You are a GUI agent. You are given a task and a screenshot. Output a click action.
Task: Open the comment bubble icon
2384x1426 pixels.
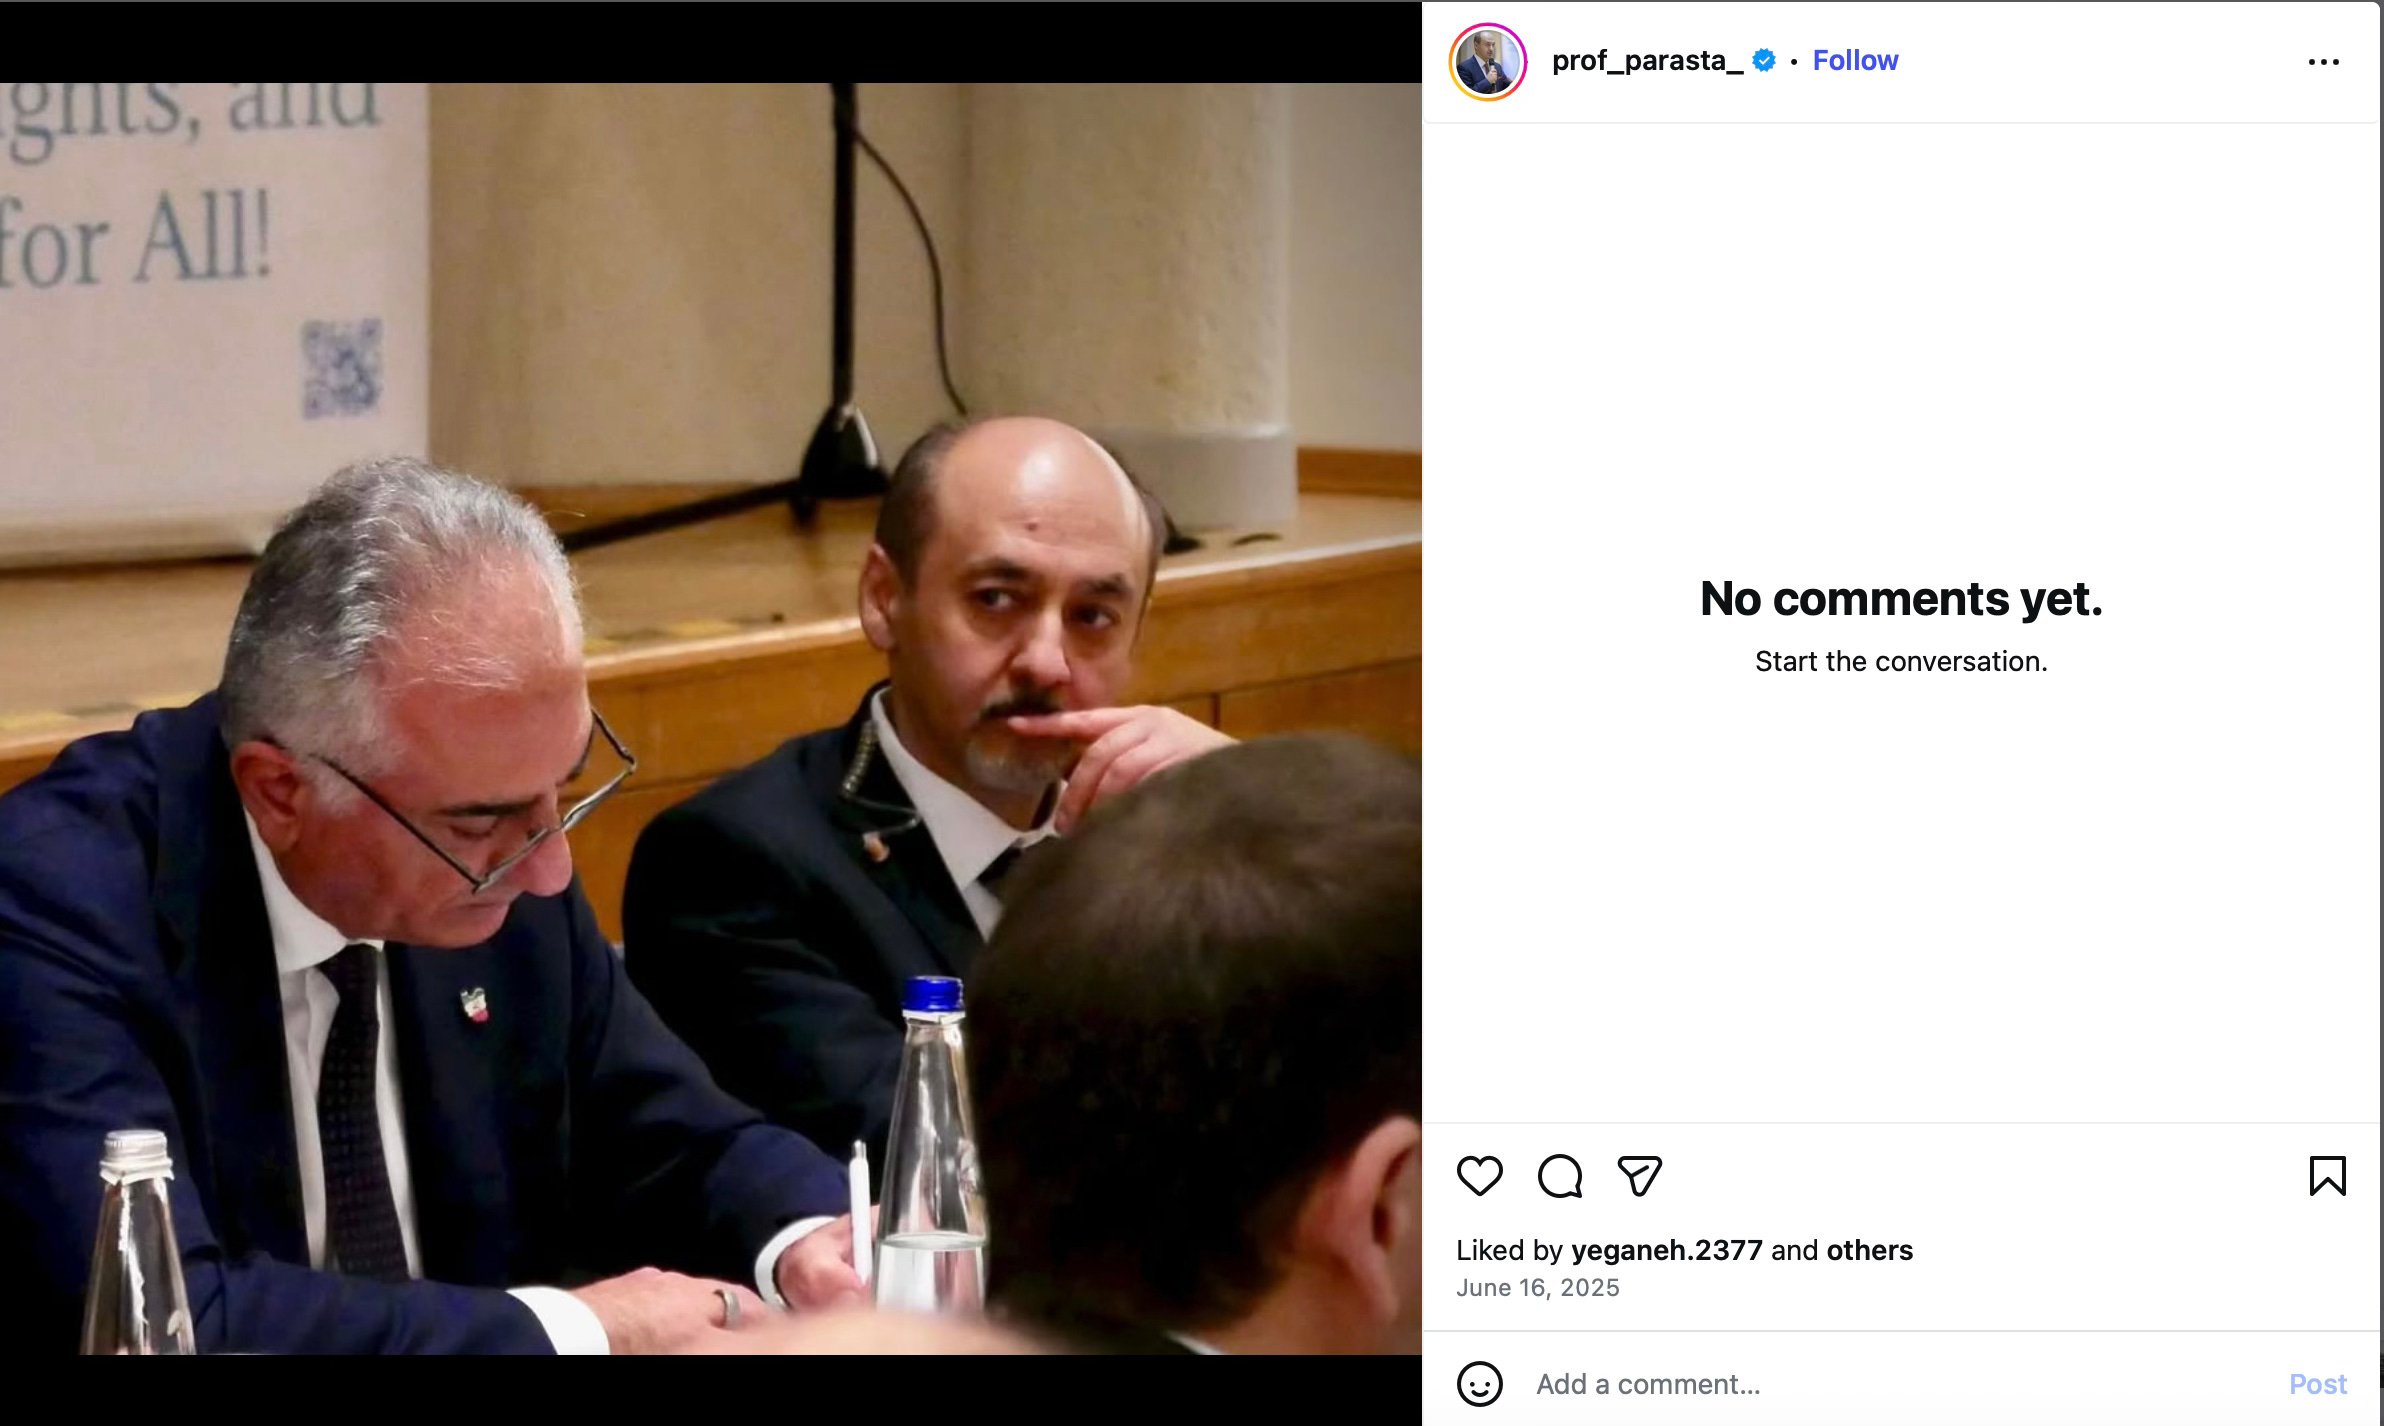click(1560, 1176)
